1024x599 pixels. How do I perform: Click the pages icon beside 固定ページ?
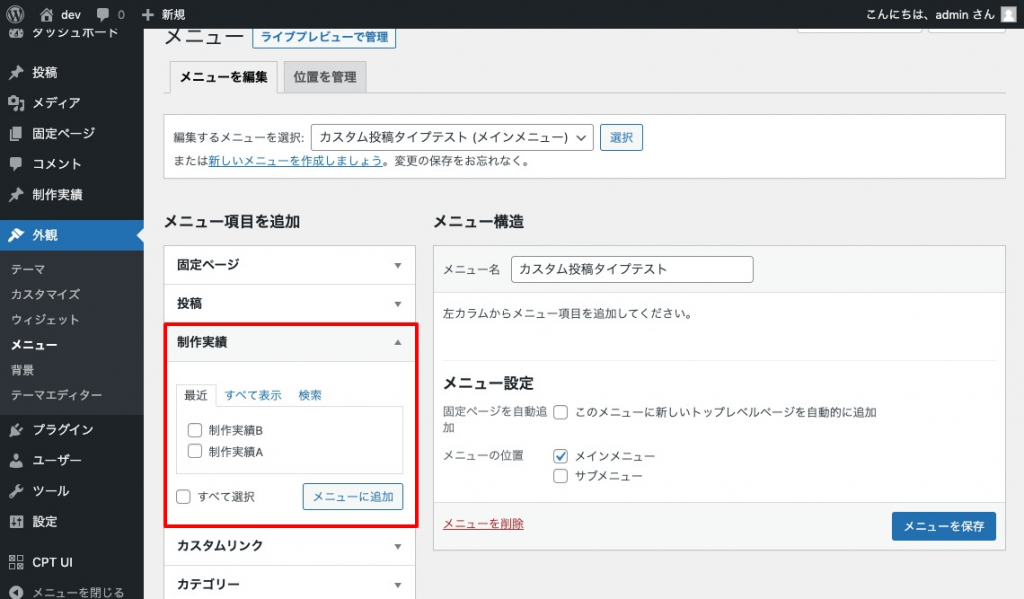[16, 133]
